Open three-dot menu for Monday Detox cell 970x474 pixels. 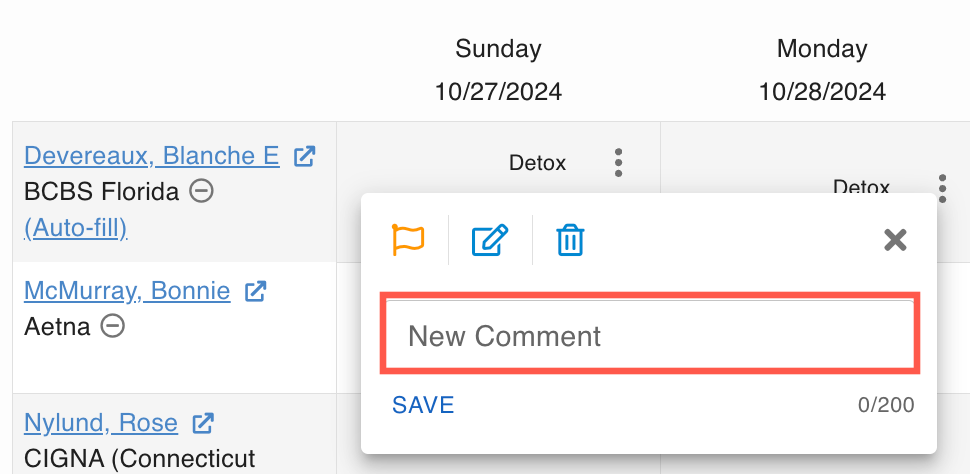tap(942, 187)
